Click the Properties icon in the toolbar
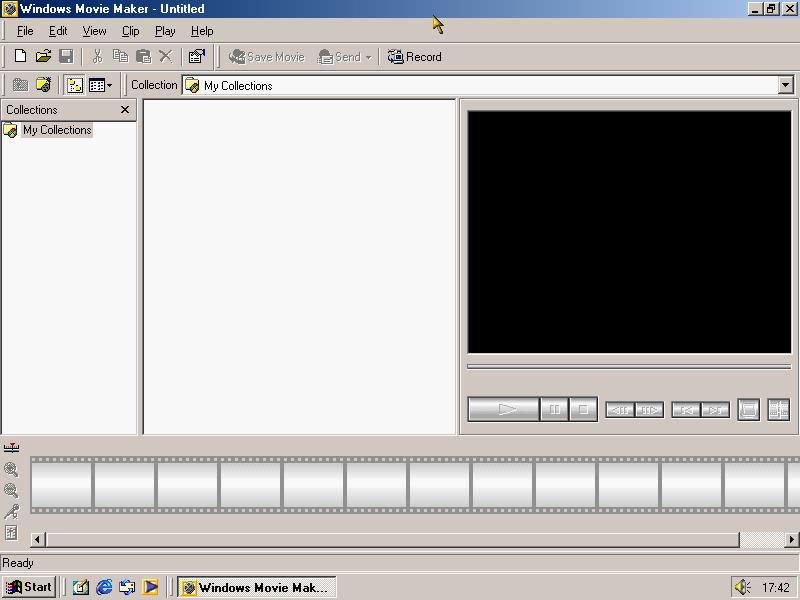Viewport: 800px width, 600px height. 197,57
